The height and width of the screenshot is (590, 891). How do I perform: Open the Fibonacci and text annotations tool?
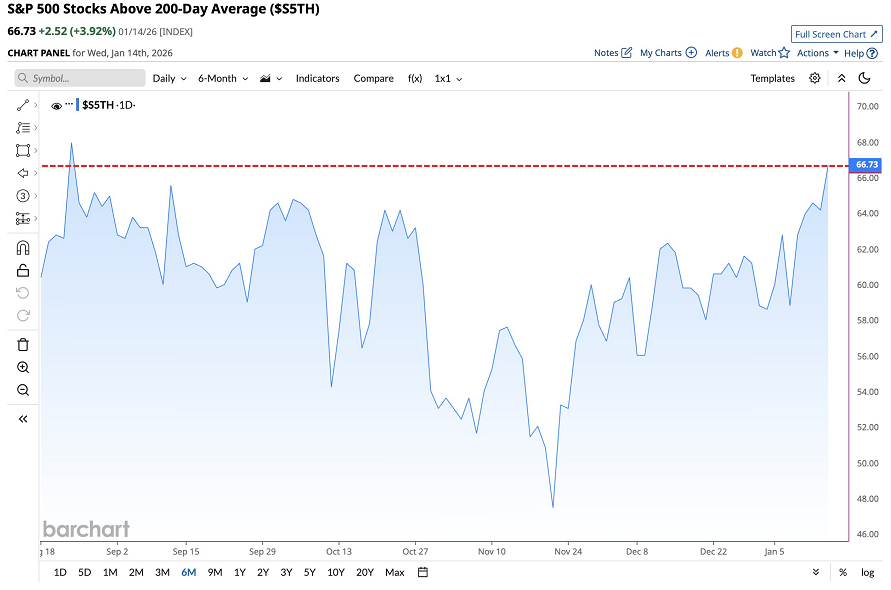23,128
